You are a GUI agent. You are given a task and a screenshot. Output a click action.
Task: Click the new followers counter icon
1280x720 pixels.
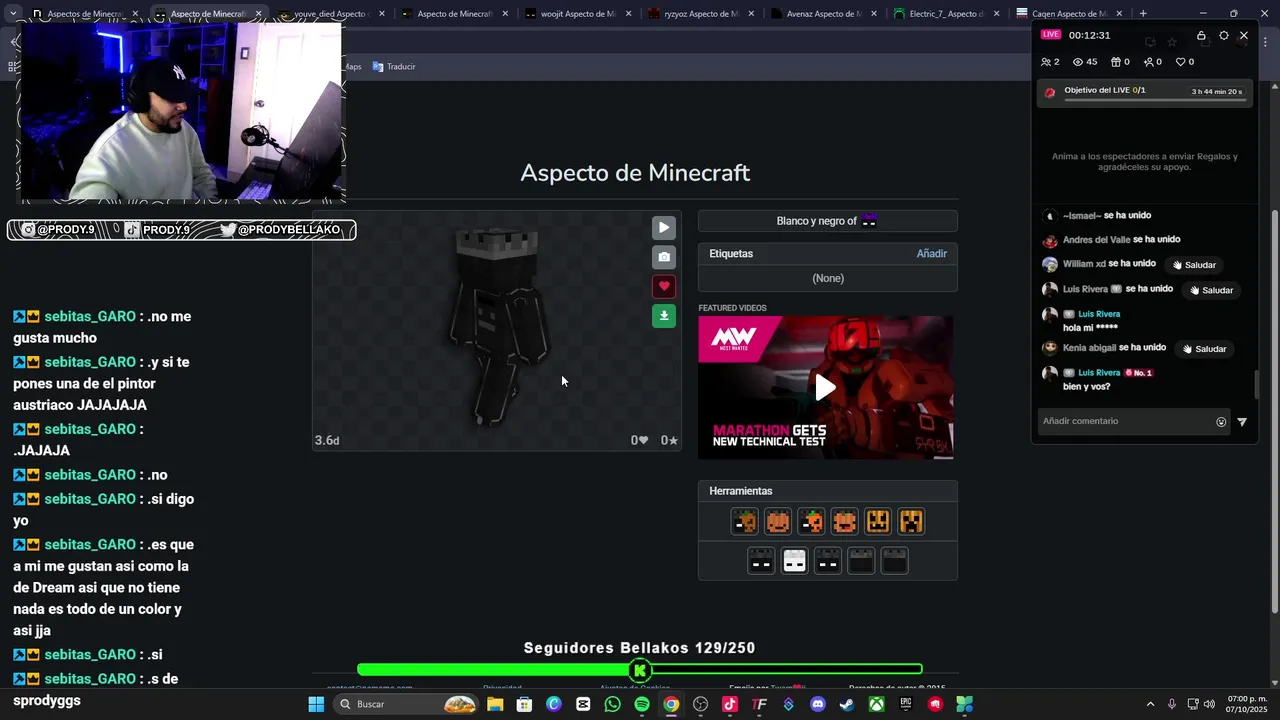[x=1148, y=62]
